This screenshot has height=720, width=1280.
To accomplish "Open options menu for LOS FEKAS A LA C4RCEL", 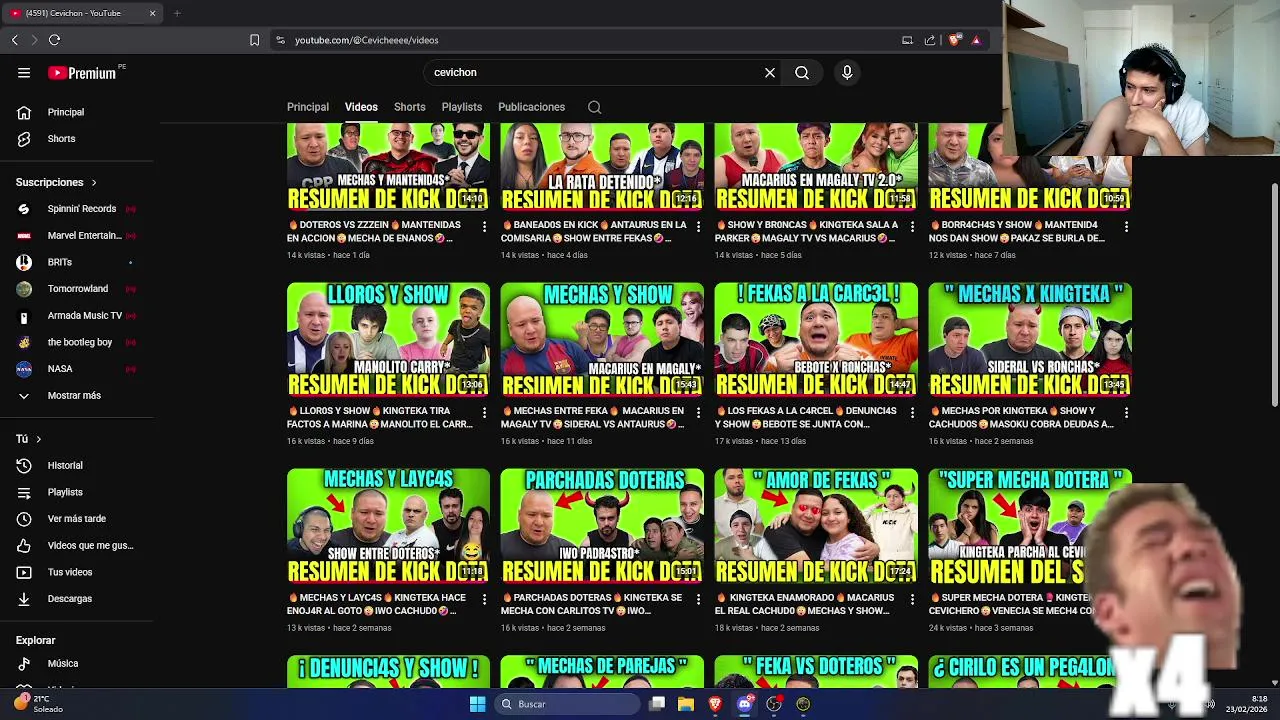I will pyautogui.click(x=912, y=413).
